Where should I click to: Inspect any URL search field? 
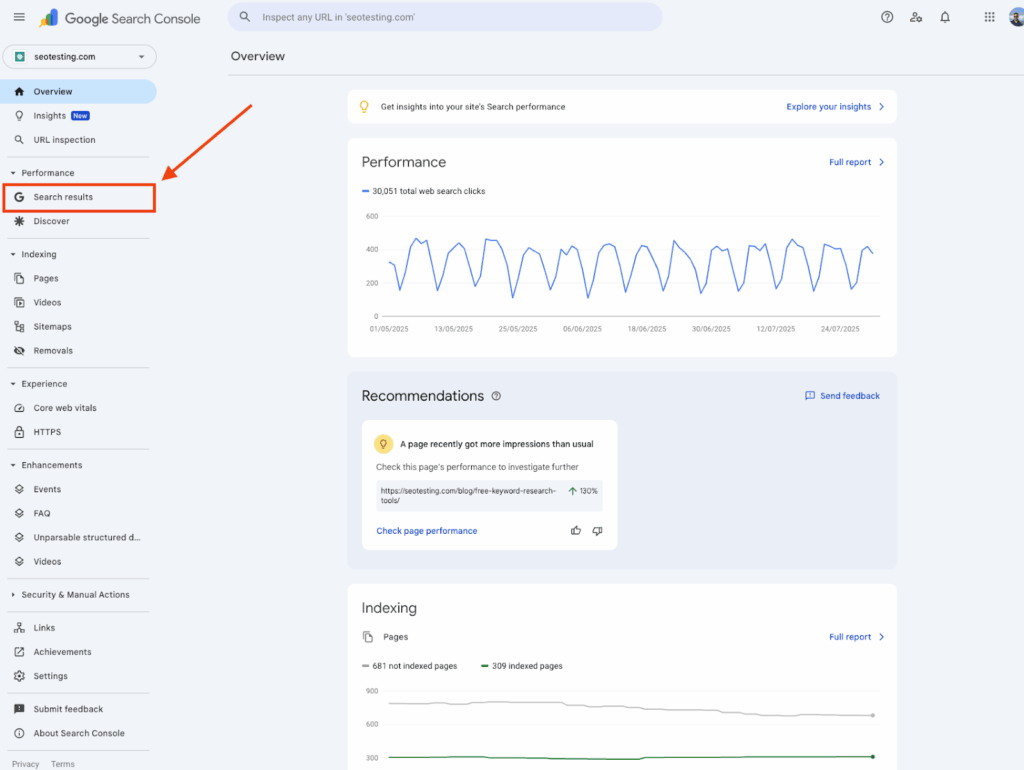click(x=445, y=17)
